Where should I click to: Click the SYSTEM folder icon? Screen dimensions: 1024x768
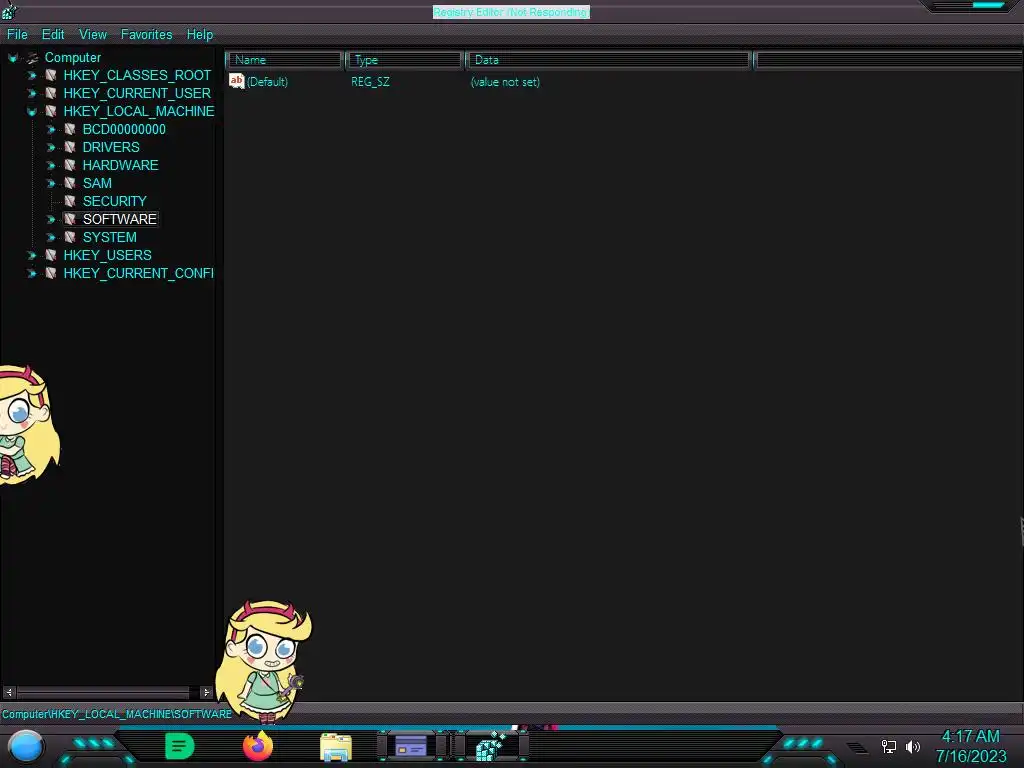click(x=70, y=237)
